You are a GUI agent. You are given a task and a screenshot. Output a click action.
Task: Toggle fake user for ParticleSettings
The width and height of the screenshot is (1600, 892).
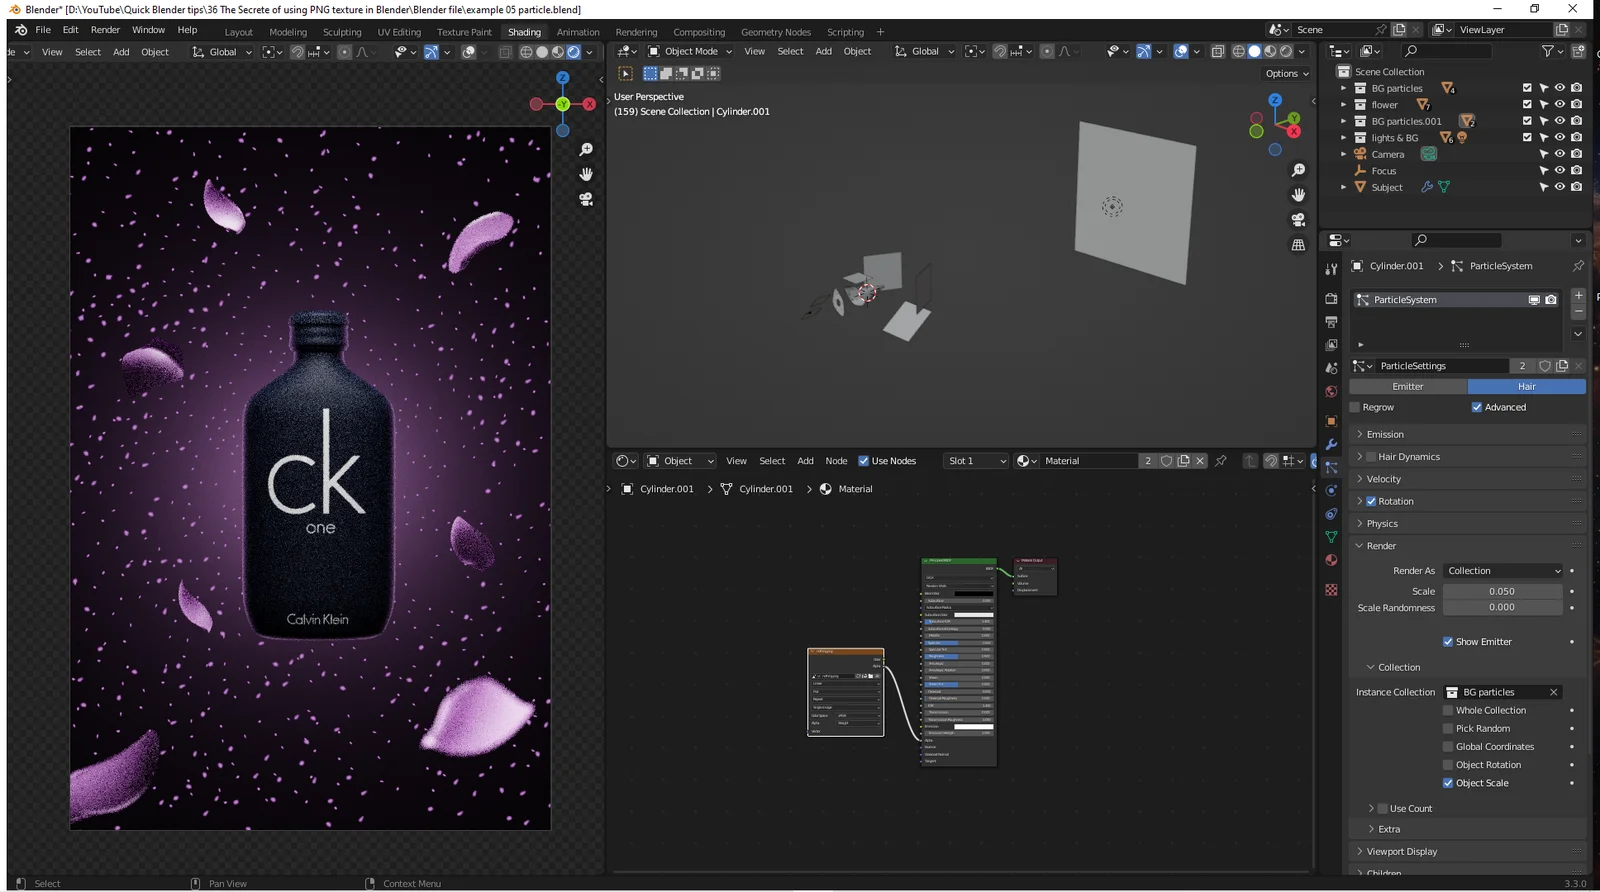coord(1545,366)
